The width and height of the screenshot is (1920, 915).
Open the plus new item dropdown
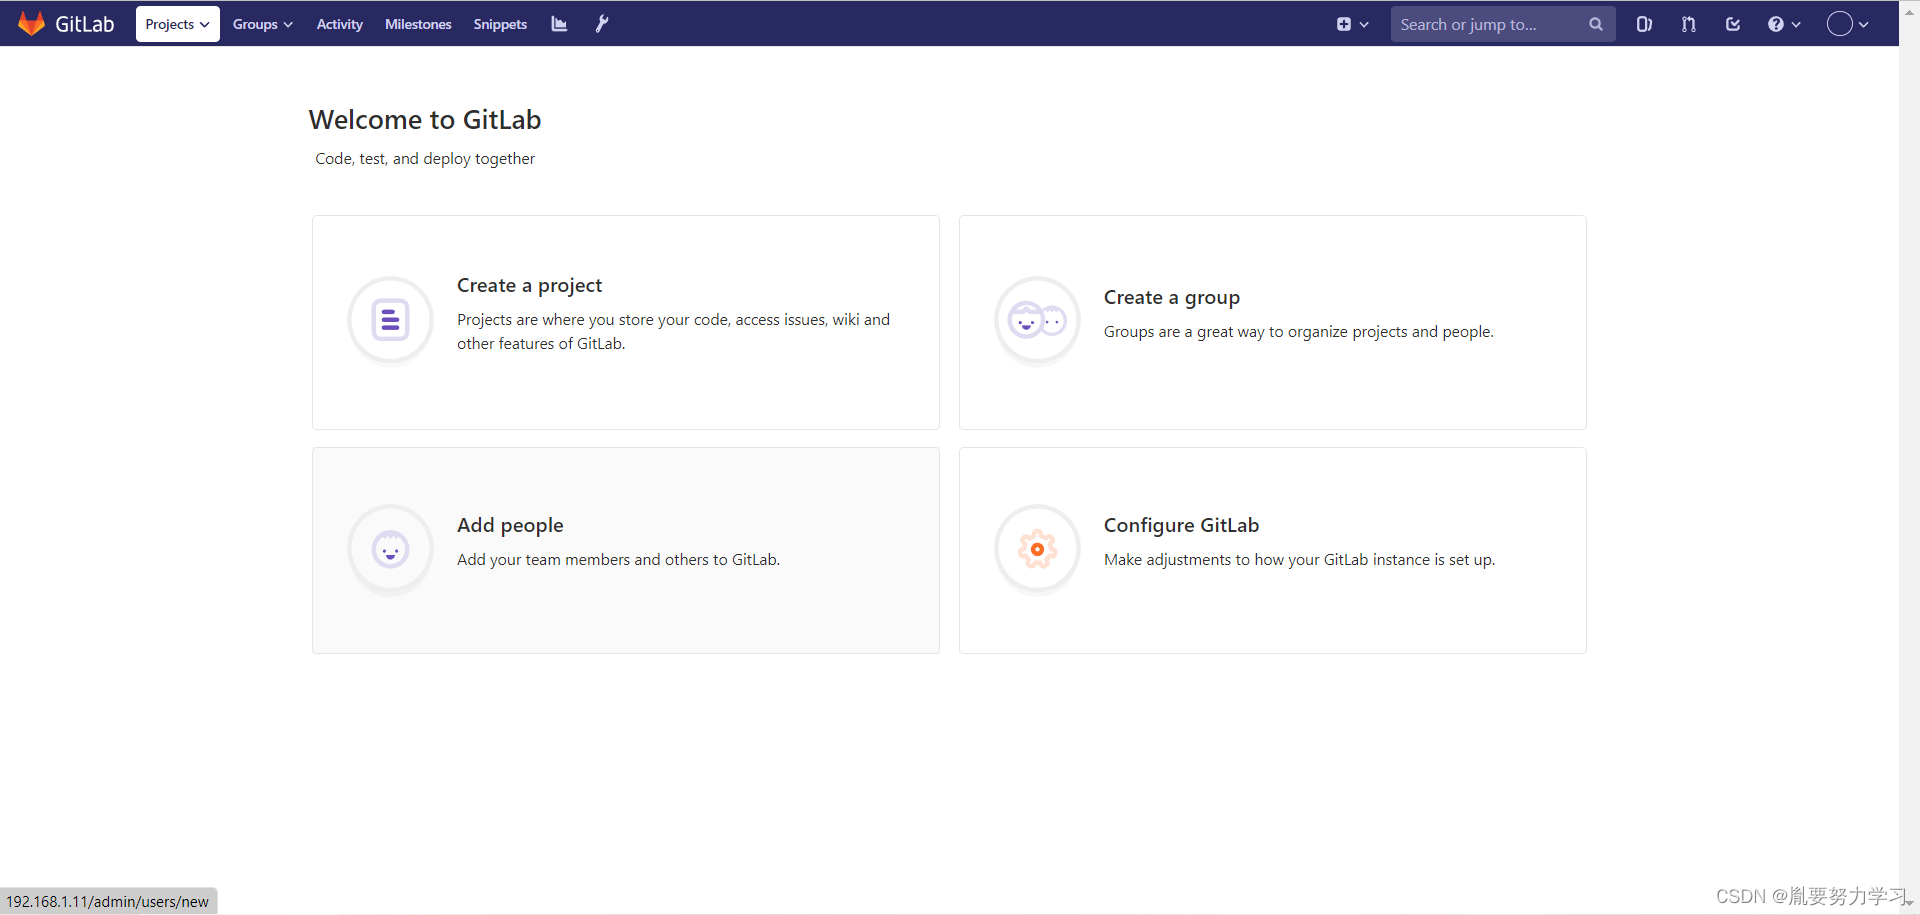pyautogui.click(x=1352, y=24)
